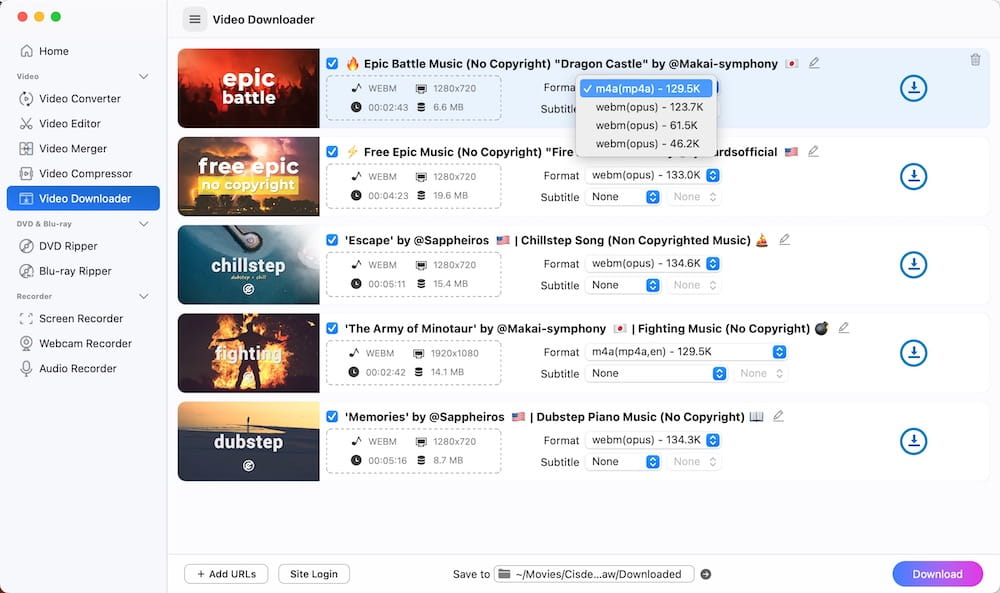Uncheck 'Escape' by Sappheiros checkbox
Image resolution: width=1000 pixels, height=593 pixels.
[x=332, y=240]
